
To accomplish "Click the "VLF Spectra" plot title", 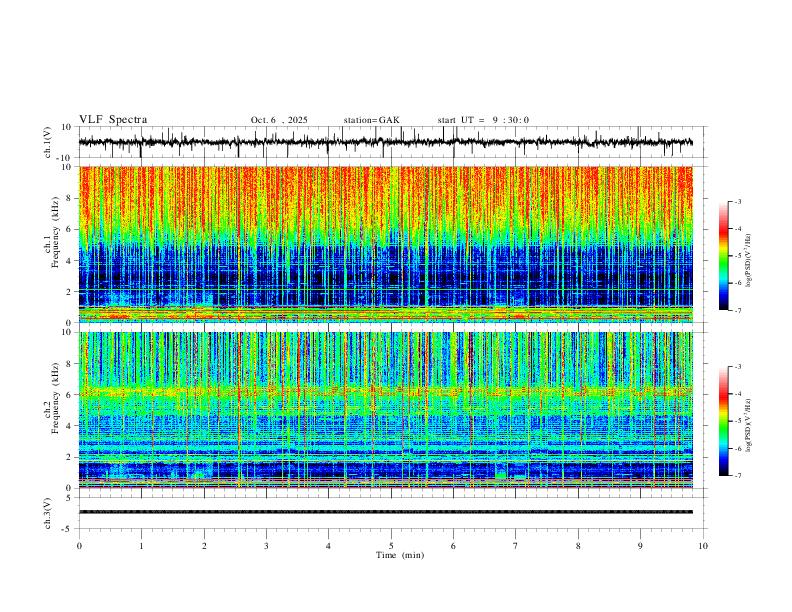I will tap(113, 120).
